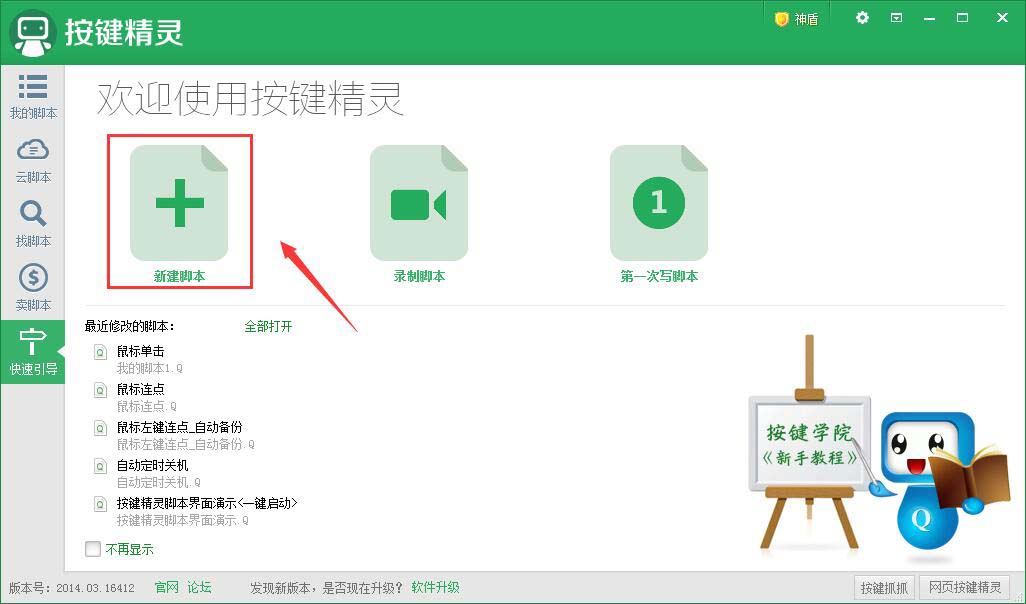Click the 第一次写脚本 label
The width and height of the screenshot is (1026, 604).
(659, 276)
